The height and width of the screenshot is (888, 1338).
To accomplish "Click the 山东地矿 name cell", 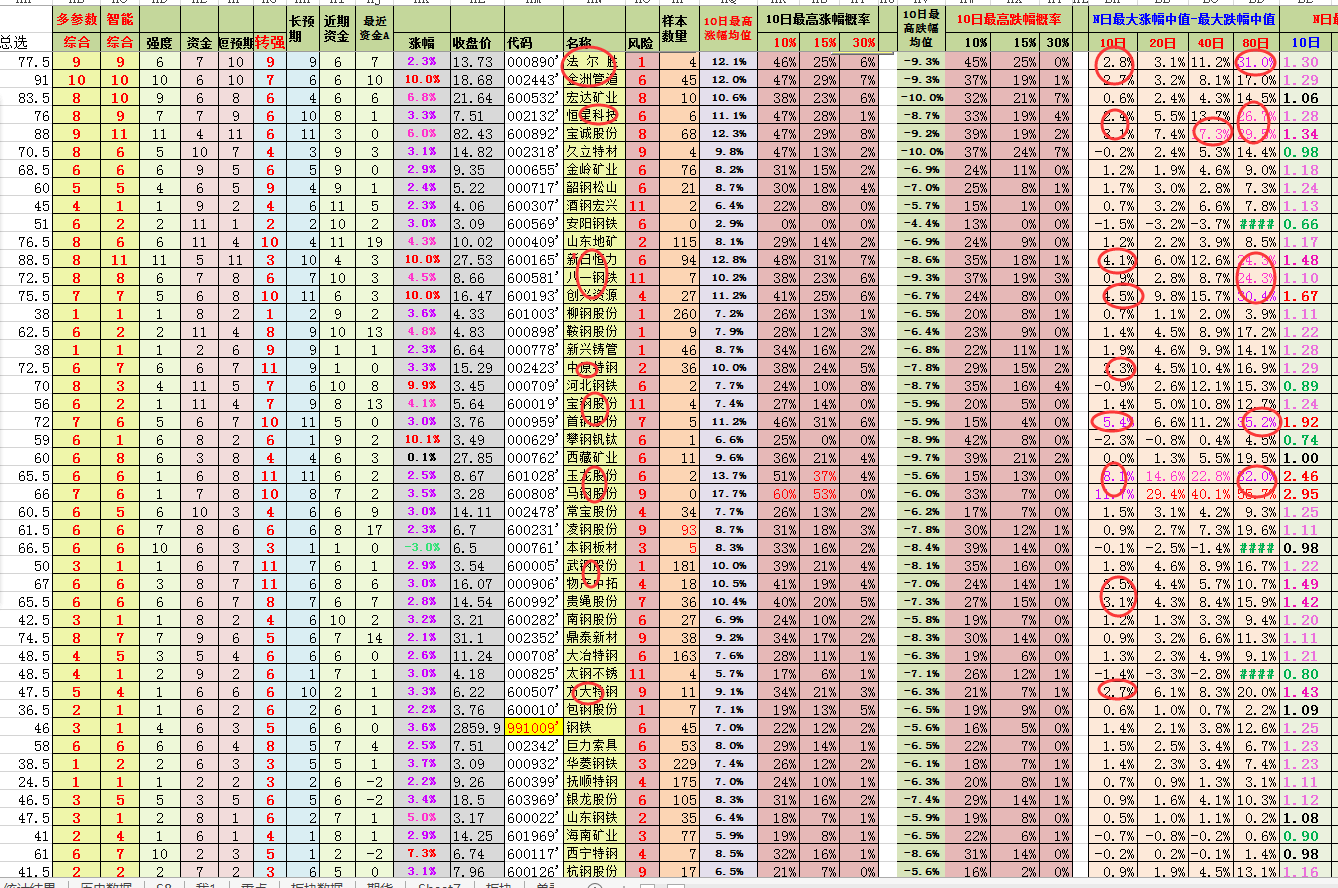I will pyautogui.click(x=593, y=241).
